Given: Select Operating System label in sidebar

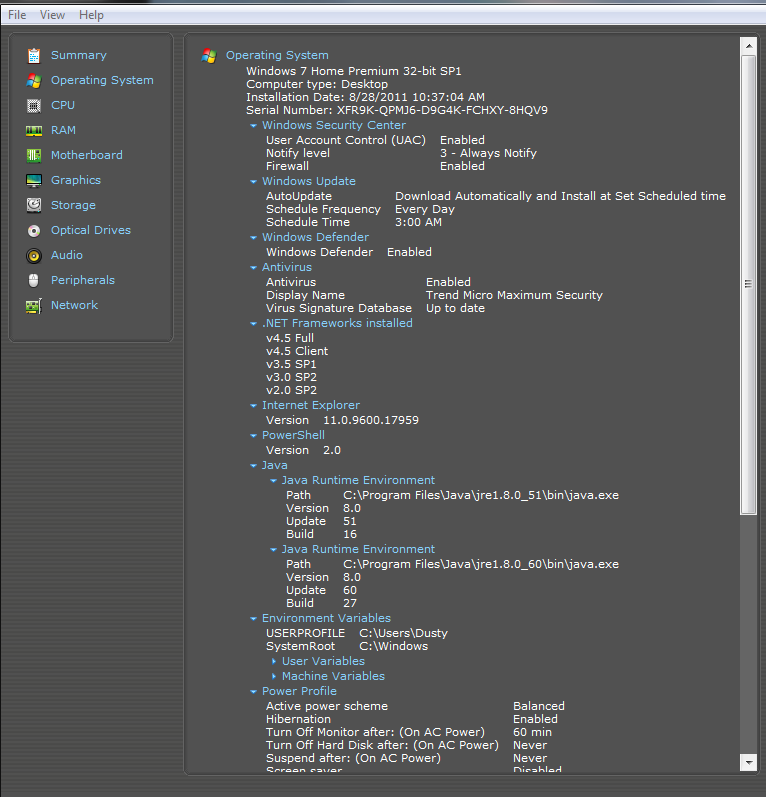Looking at the screenshot, I should coord(102,80).
